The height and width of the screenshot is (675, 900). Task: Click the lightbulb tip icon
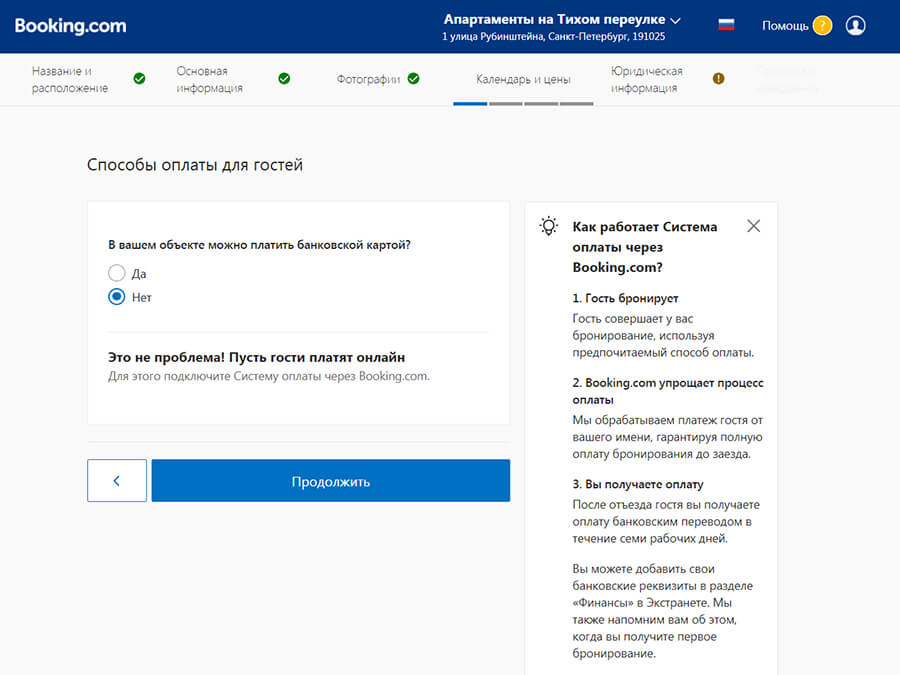pos(548,226)
